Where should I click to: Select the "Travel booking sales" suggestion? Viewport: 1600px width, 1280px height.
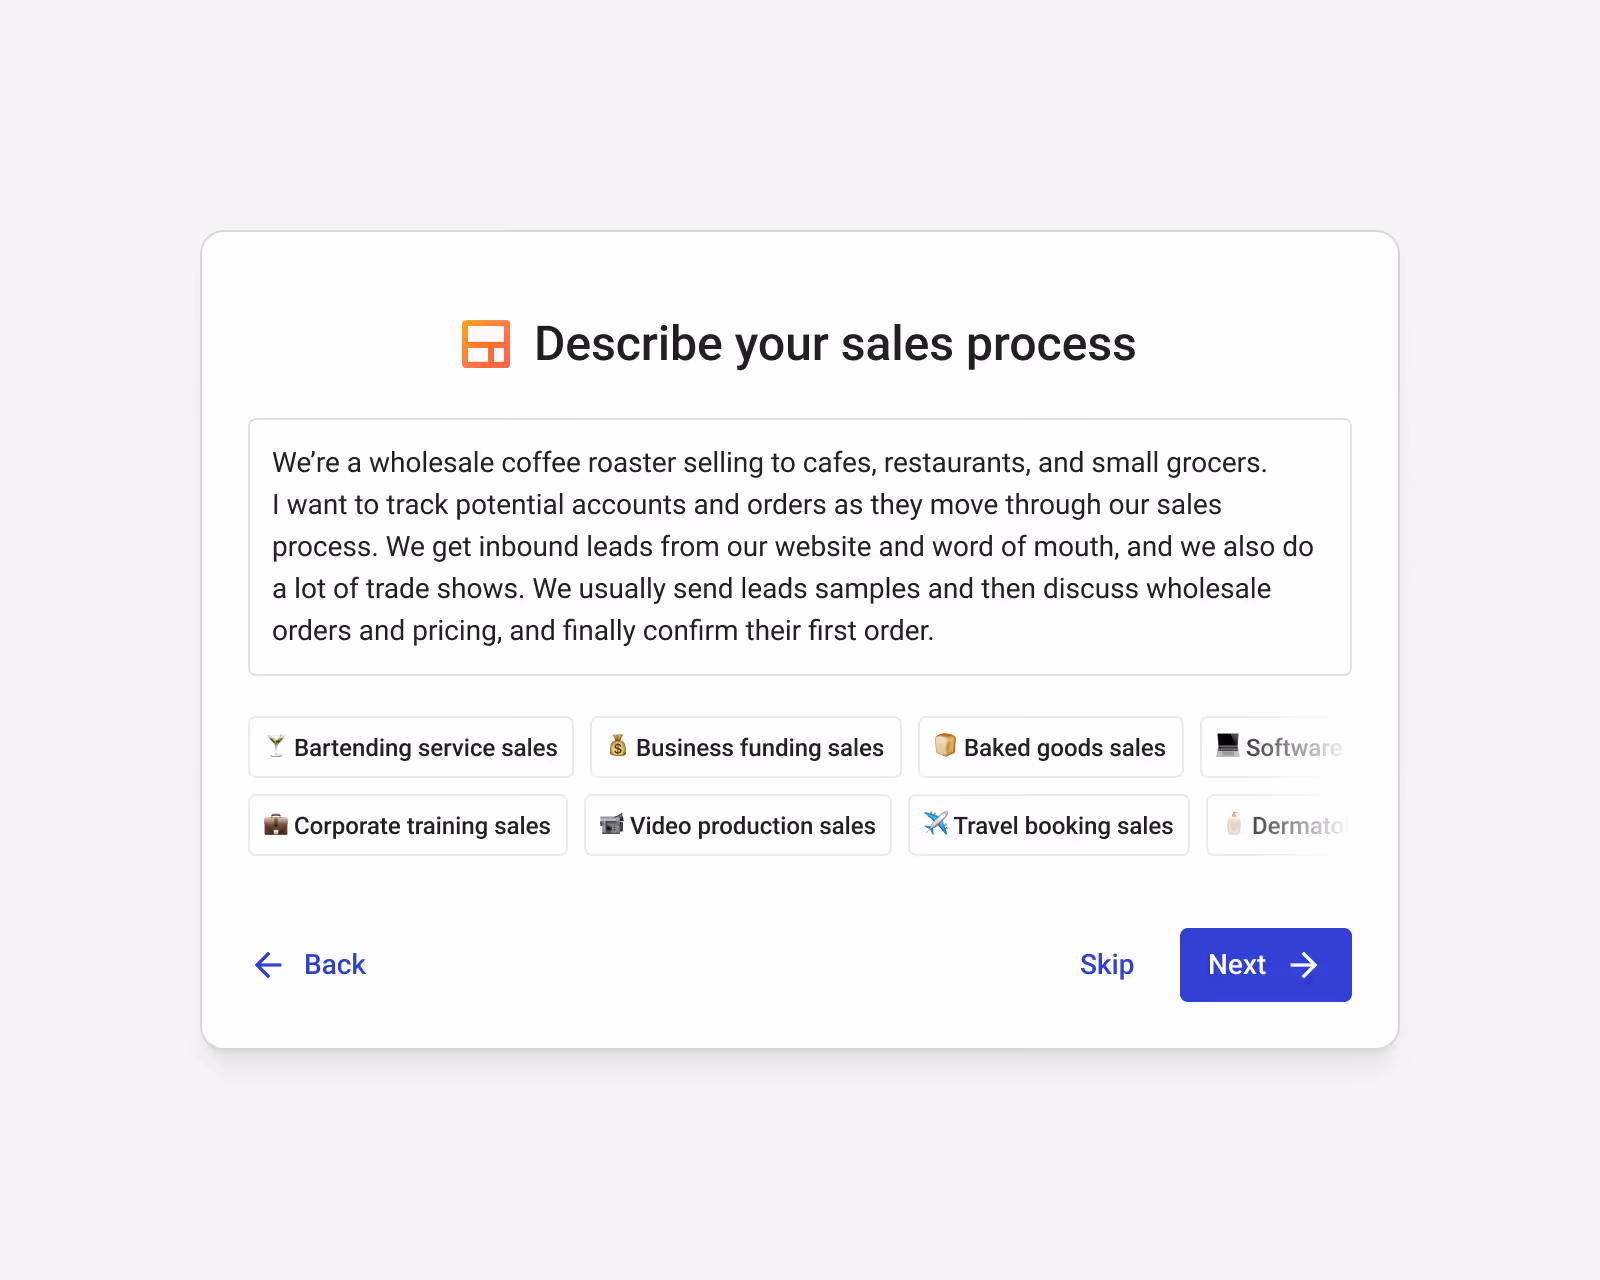[x=1048, y=825]
